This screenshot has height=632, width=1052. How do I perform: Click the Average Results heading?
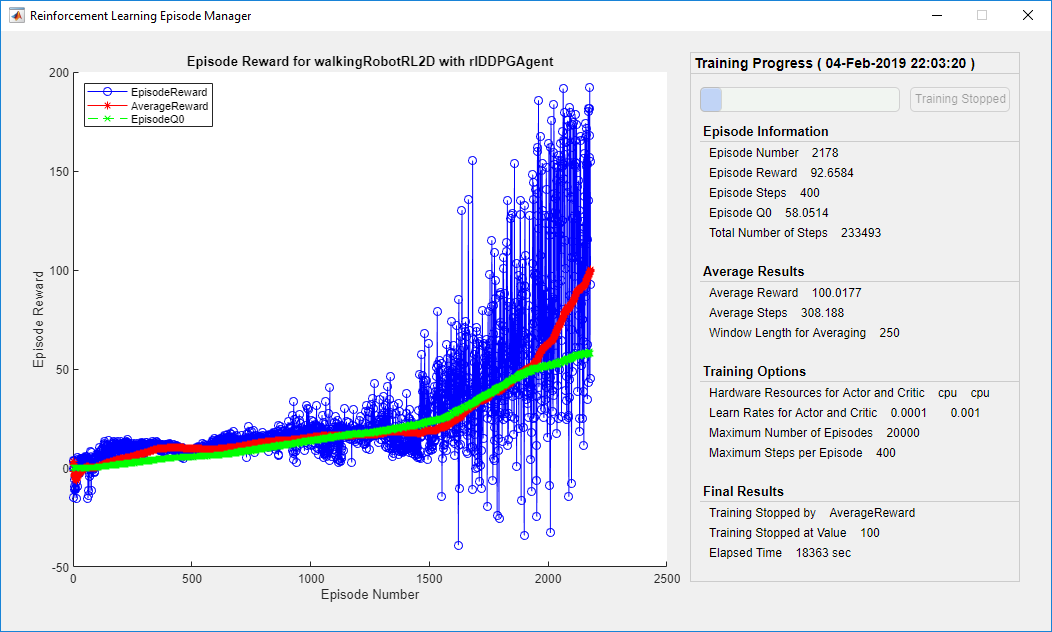(753, 272)
